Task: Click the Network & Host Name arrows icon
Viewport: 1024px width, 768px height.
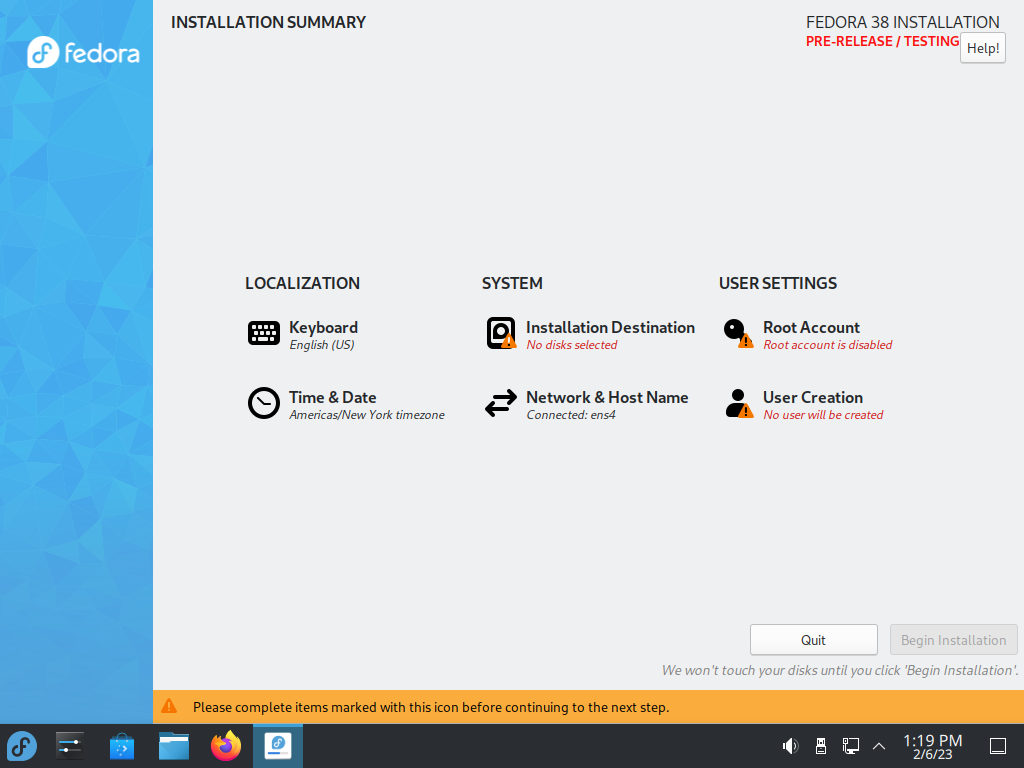Action: 501,403
